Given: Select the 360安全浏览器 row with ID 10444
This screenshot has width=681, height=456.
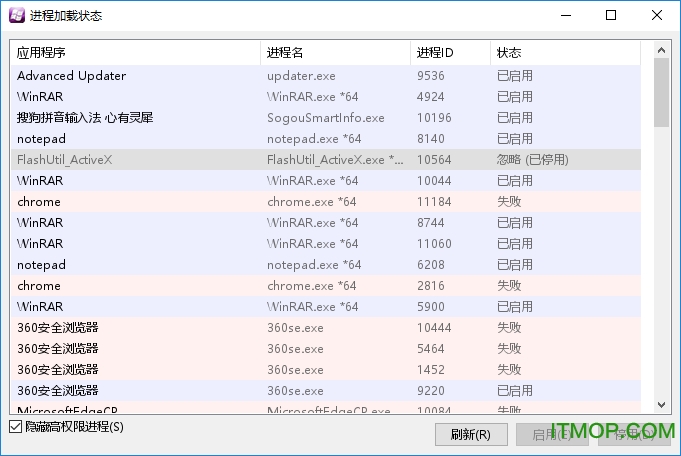Looking at the screenshot, I should 326,328.
